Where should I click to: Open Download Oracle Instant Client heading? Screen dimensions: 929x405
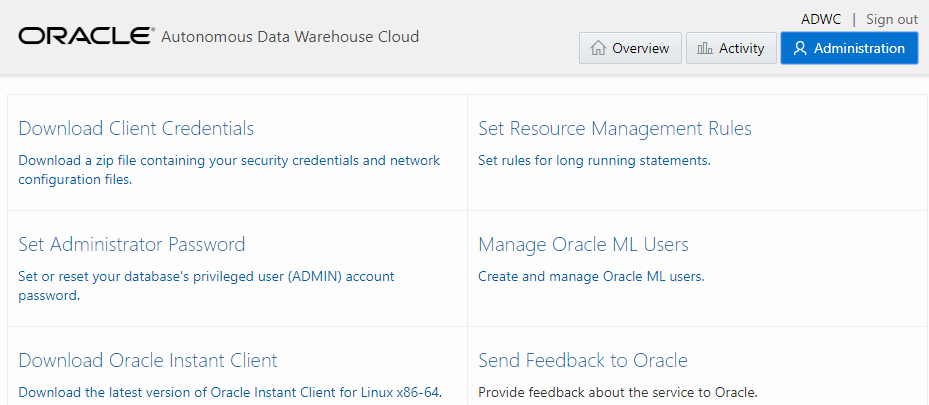coord(148,360)
